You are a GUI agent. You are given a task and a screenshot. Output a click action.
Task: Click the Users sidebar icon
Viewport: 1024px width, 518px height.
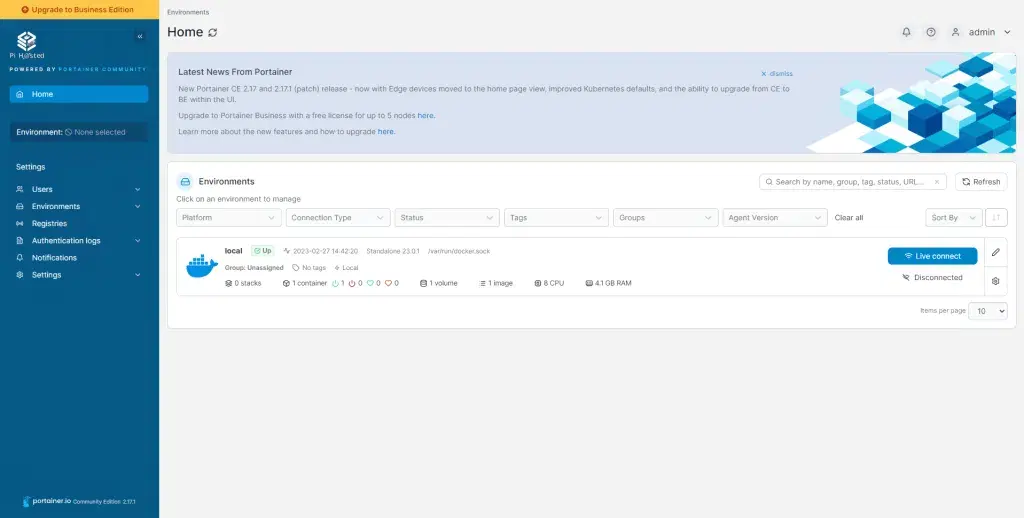tap(20, 189)
